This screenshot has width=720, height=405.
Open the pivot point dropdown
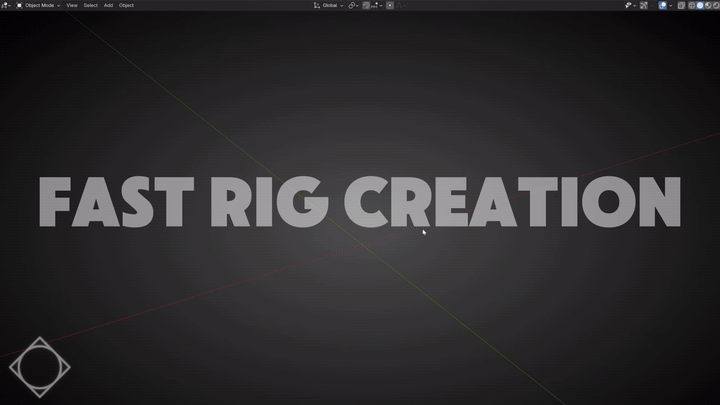point(353,6)
